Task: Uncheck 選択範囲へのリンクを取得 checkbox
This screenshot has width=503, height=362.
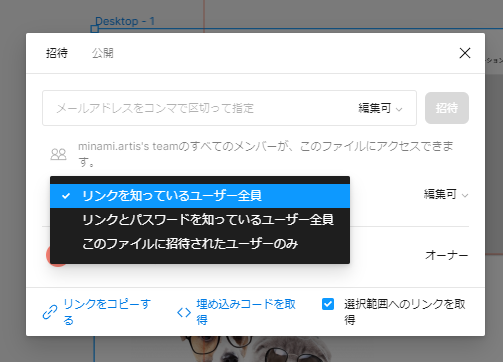Action: click(328, 304)
